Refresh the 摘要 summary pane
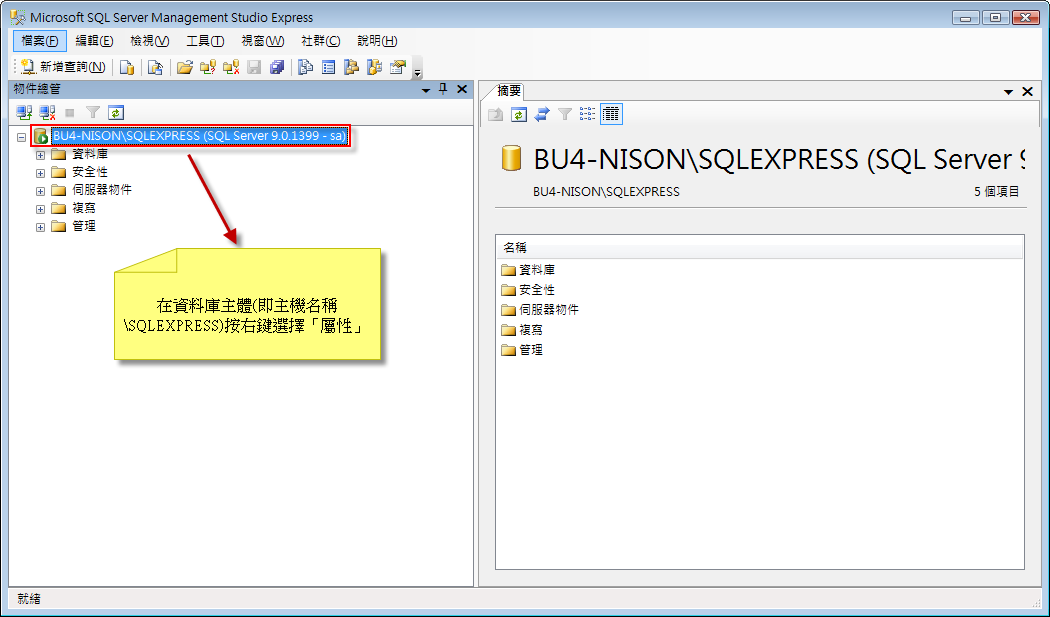1050x617 pixels. [x=517, y=113]
